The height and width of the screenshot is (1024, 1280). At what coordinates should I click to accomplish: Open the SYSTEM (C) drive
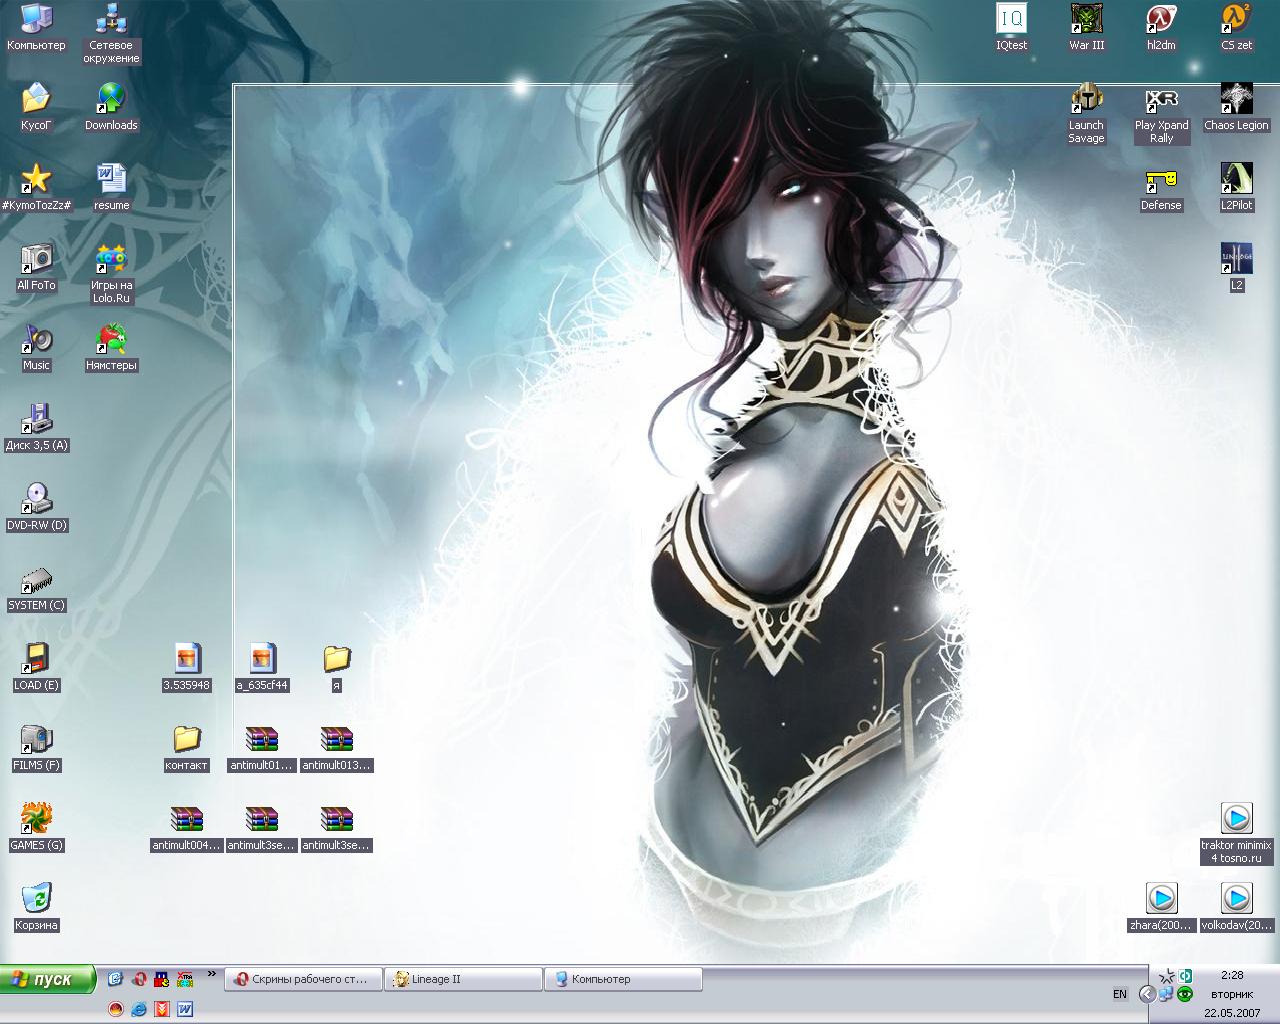coord(36,587)
